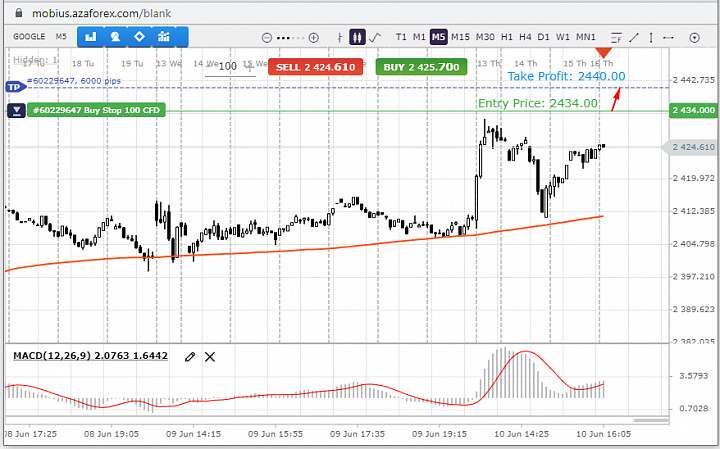Select the trend line drawing tool
Screen dimensions: 720x449
click(x=634, y=38)
